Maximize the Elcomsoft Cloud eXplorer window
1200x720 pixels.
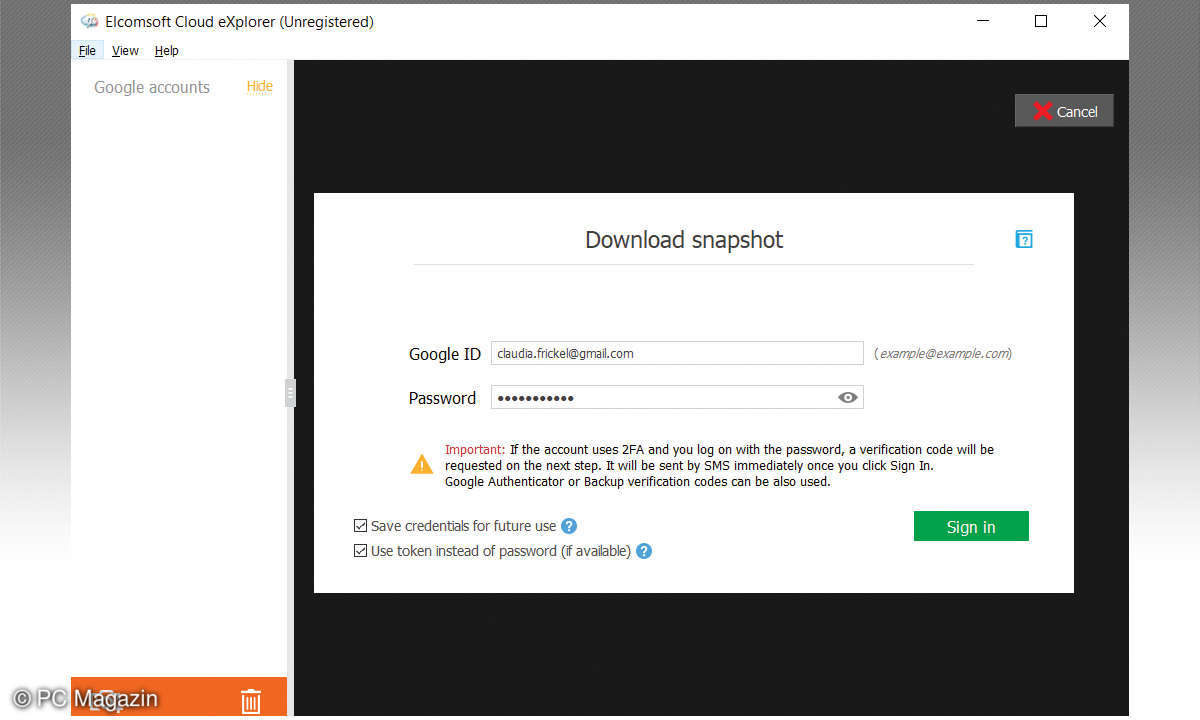(x=1041, y=21)
